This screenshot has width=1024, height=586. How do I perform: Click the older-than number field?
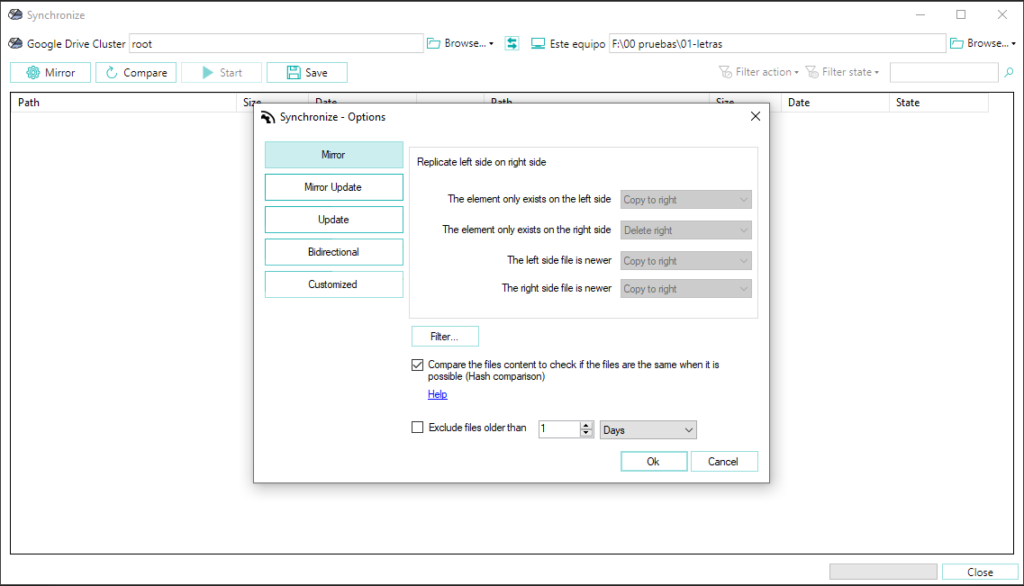559,429
